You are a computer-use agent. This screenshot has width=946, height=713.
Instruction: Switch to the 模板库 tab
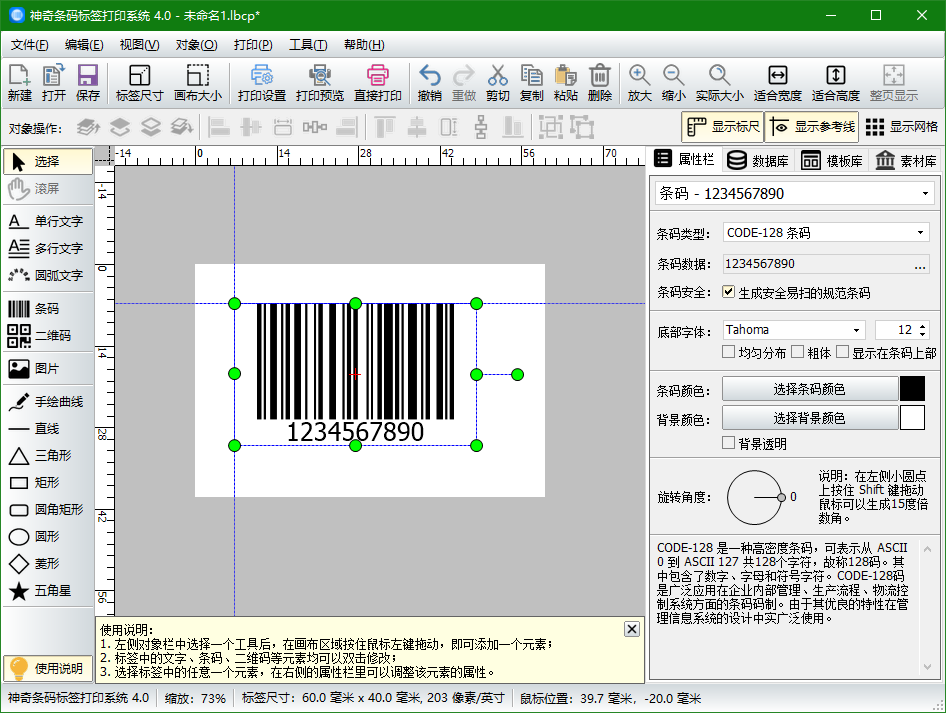pyautogui.click(x=832, y=160)
